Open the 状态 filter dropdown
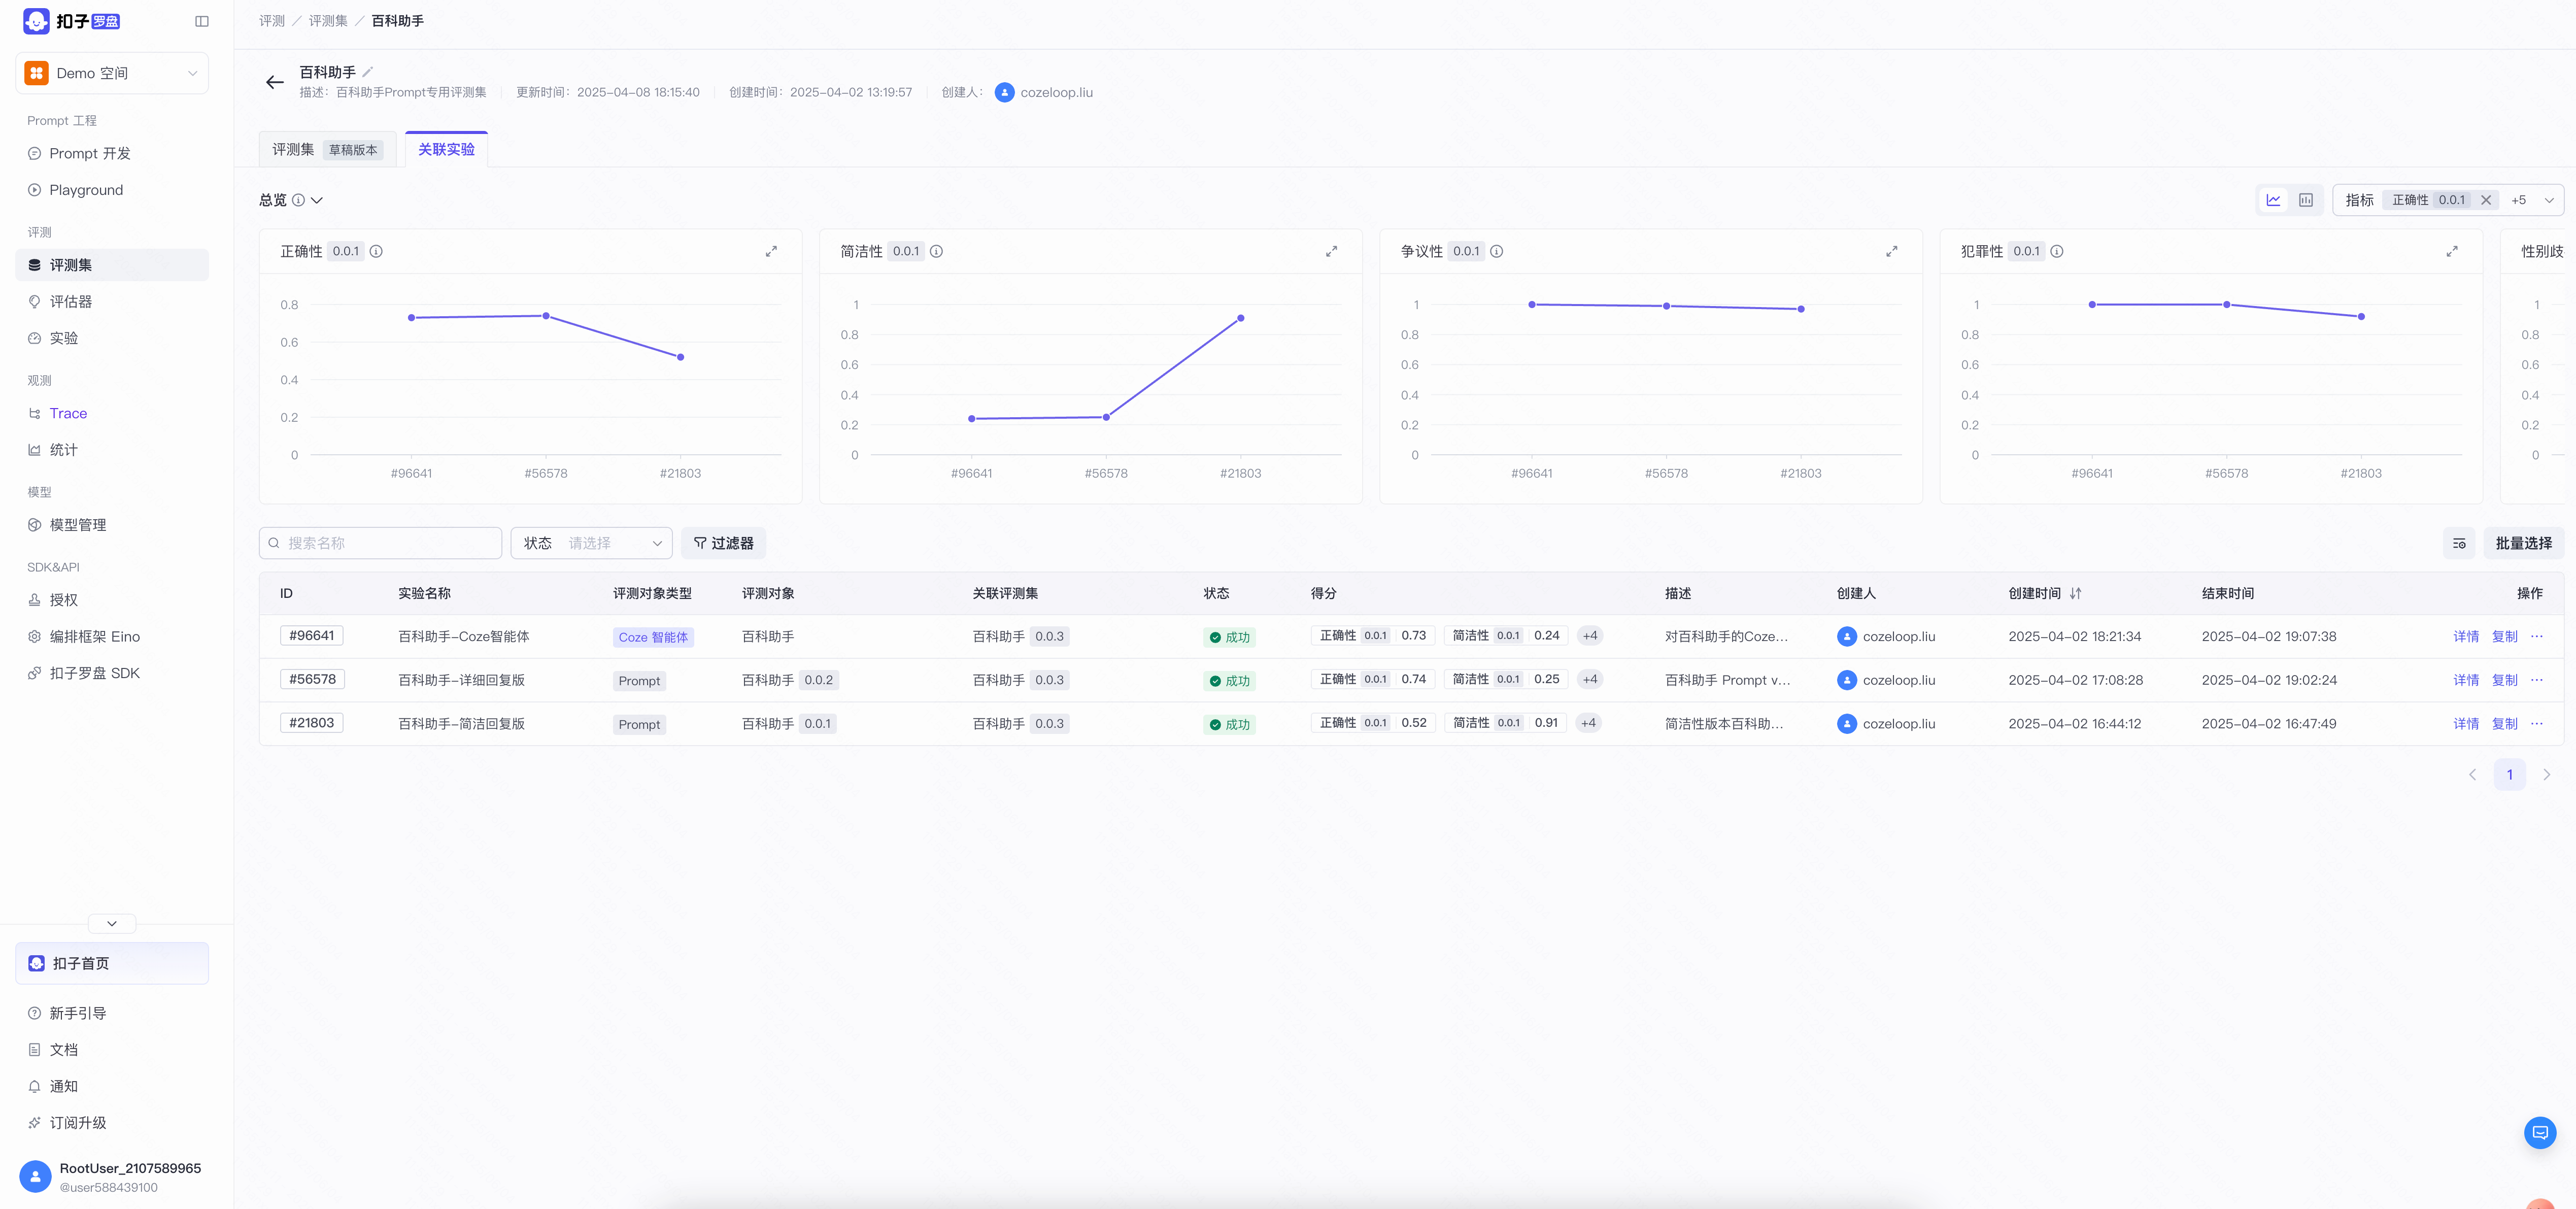This screenshot has height=1209, width=2576. [x=591, y=543]
